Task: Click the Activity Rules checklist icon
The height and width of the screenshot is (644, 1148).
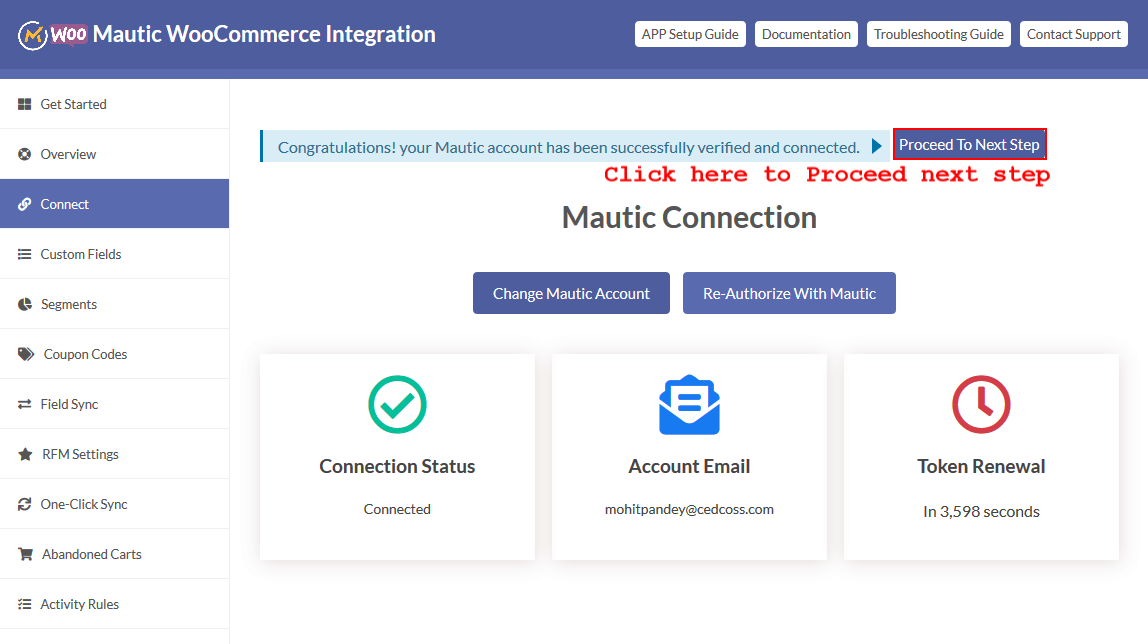Action: point(24,604)
